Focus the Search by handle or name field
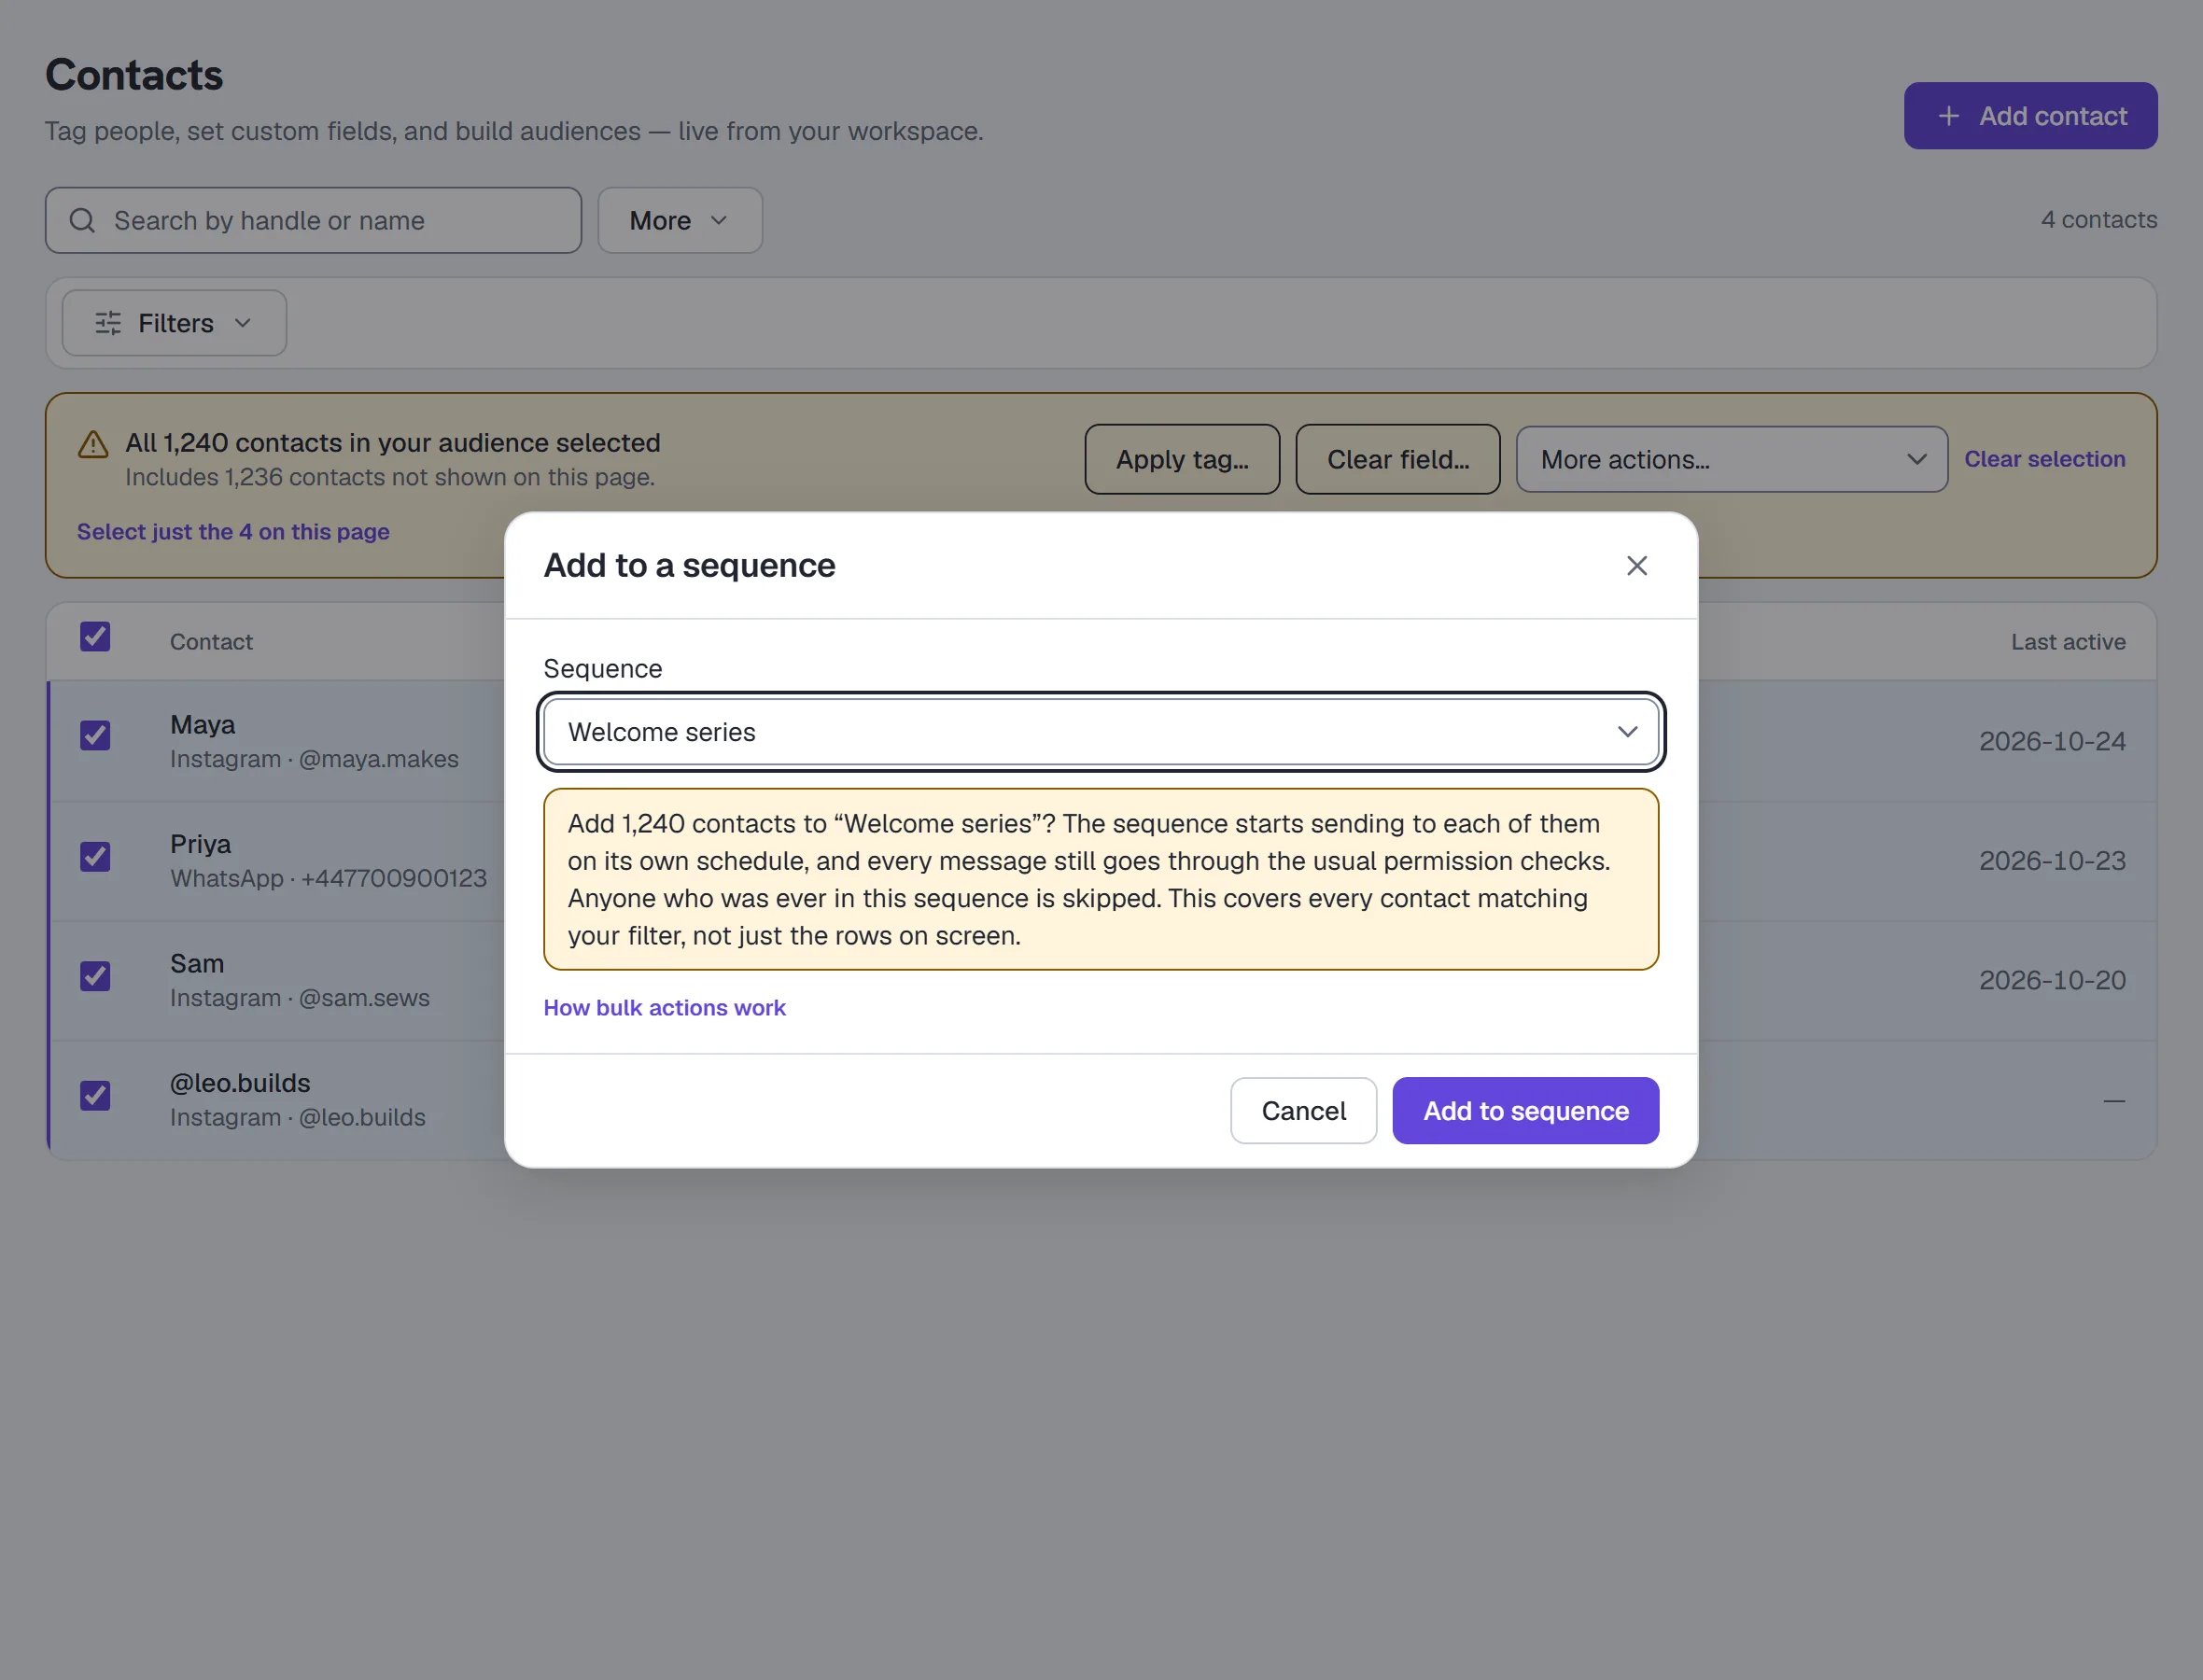 point(313,220)
